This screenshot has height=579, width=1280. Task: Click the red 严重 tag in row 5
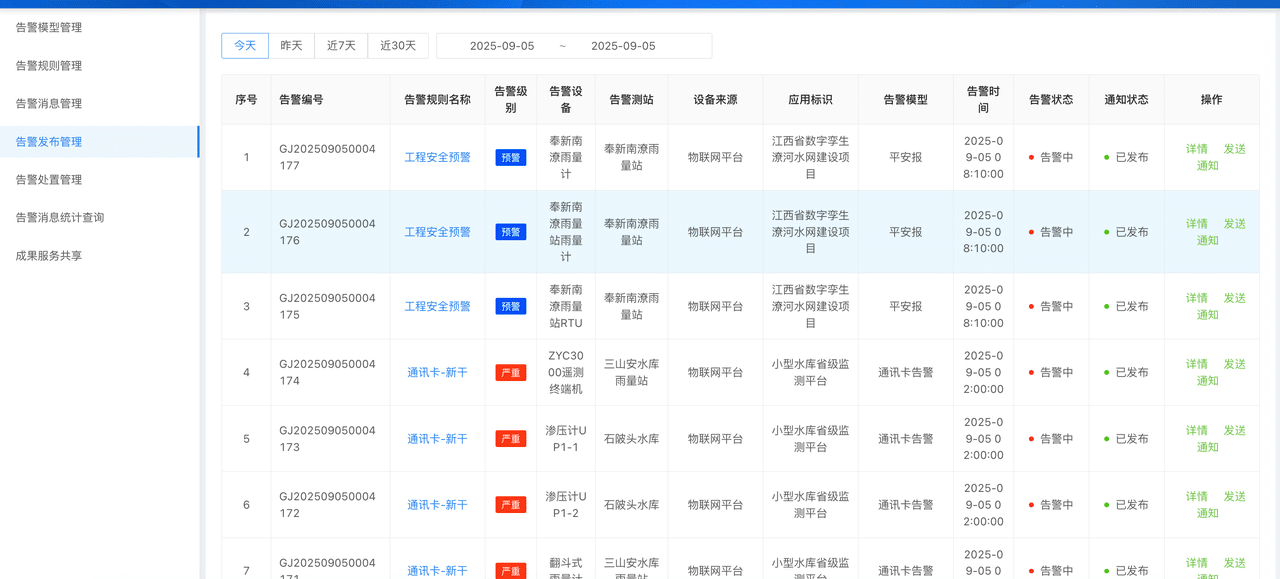[511, 439]
